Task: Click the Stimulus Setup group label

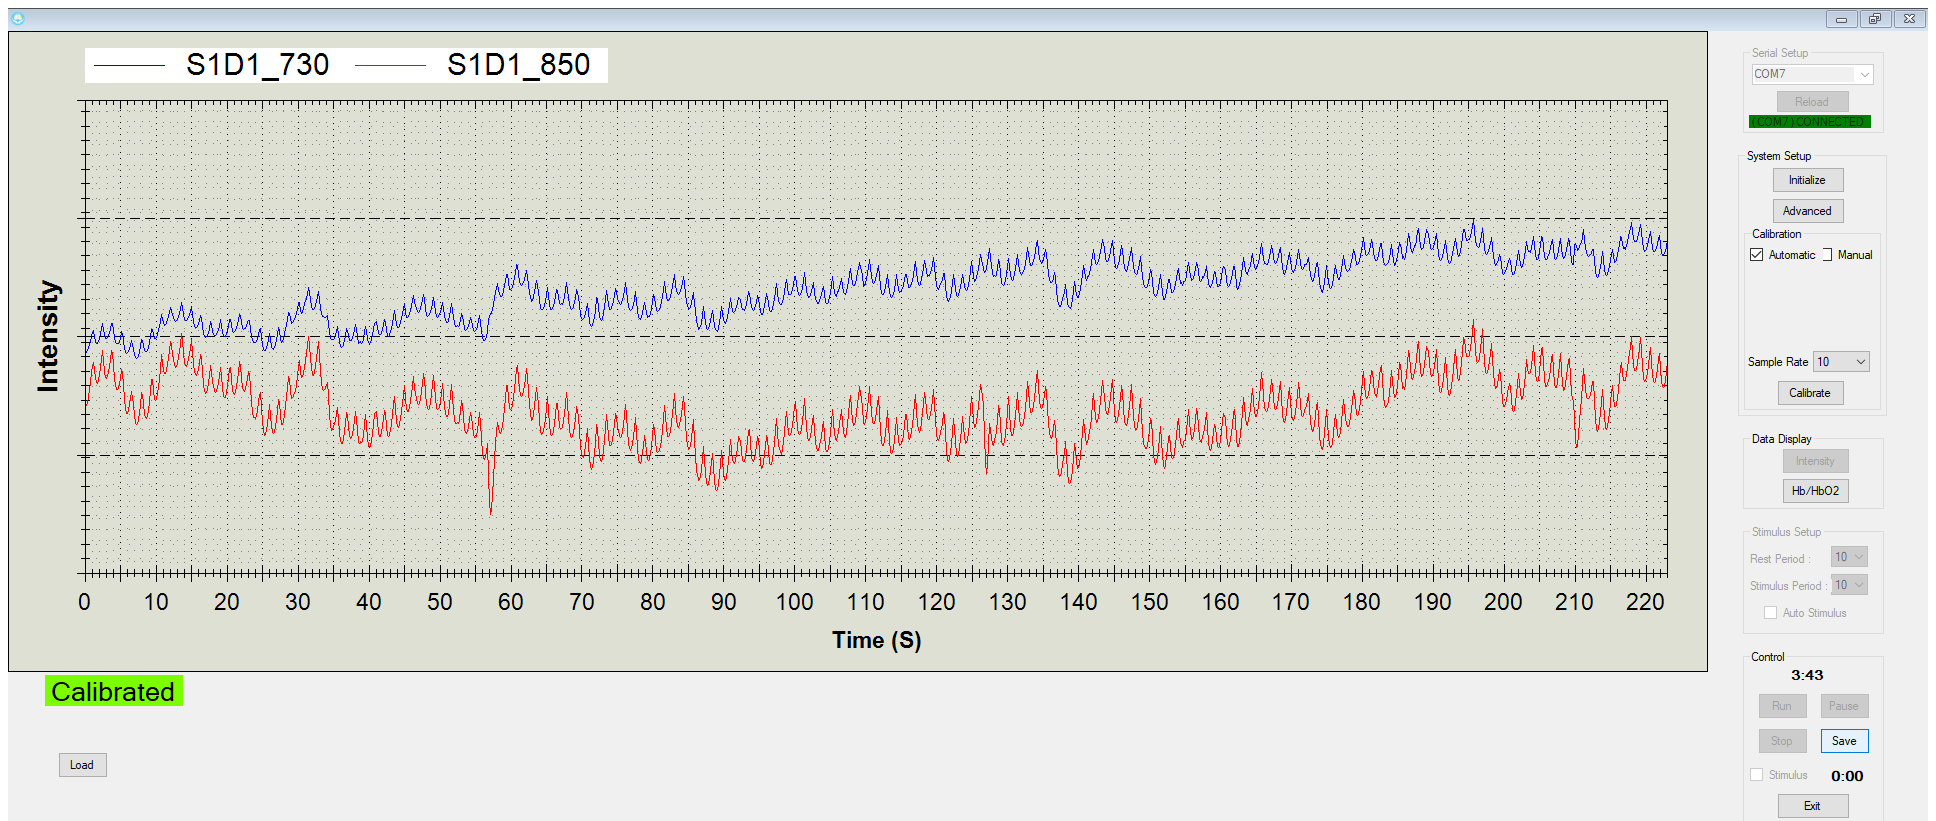Action: pyautogui.click(x=1786, y=532)
